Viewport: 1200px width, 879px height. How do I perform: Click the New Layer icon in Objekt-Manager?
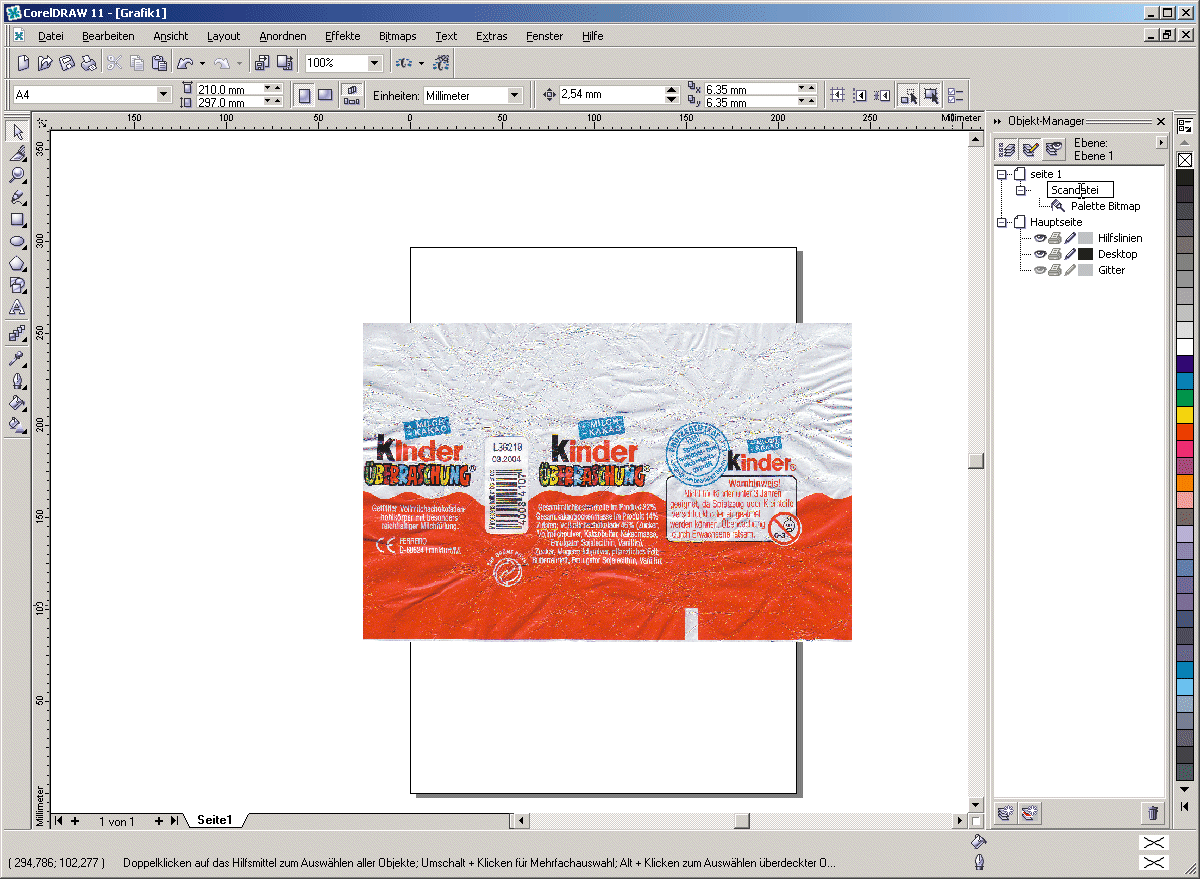pos(1006,813)
